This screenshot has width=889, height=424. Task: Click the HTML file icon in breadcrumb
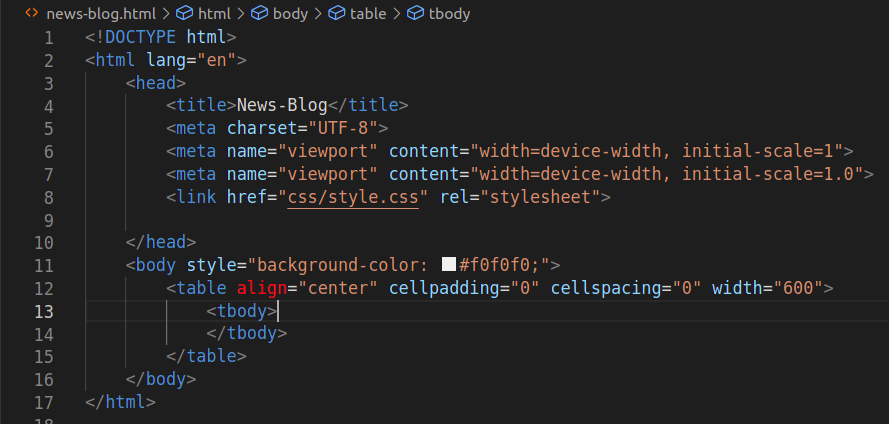32,12
